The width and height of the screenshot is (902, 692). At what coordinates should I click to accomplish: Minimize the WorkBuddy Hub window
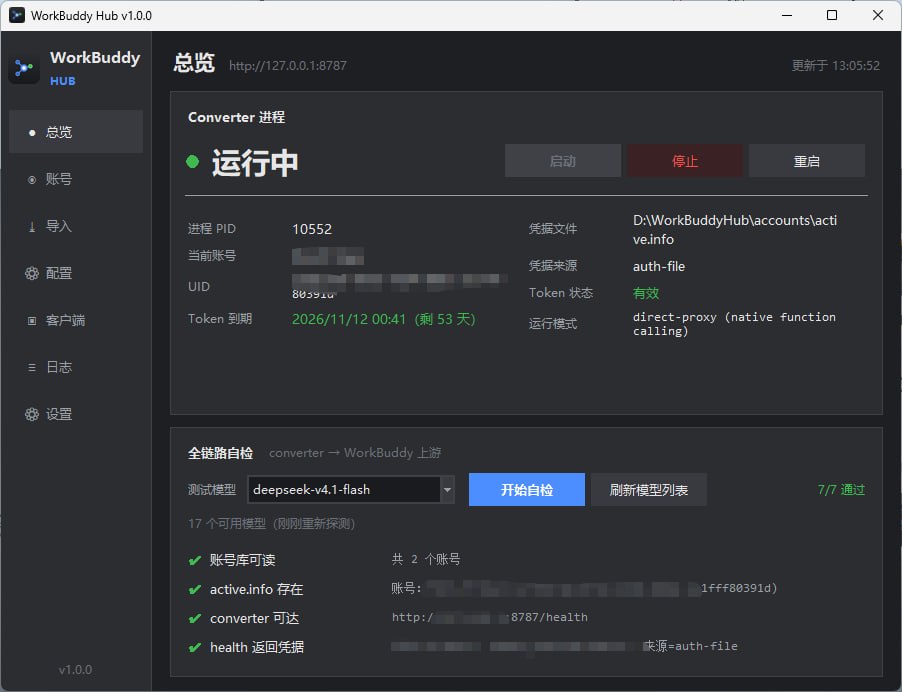click(787, 16)
